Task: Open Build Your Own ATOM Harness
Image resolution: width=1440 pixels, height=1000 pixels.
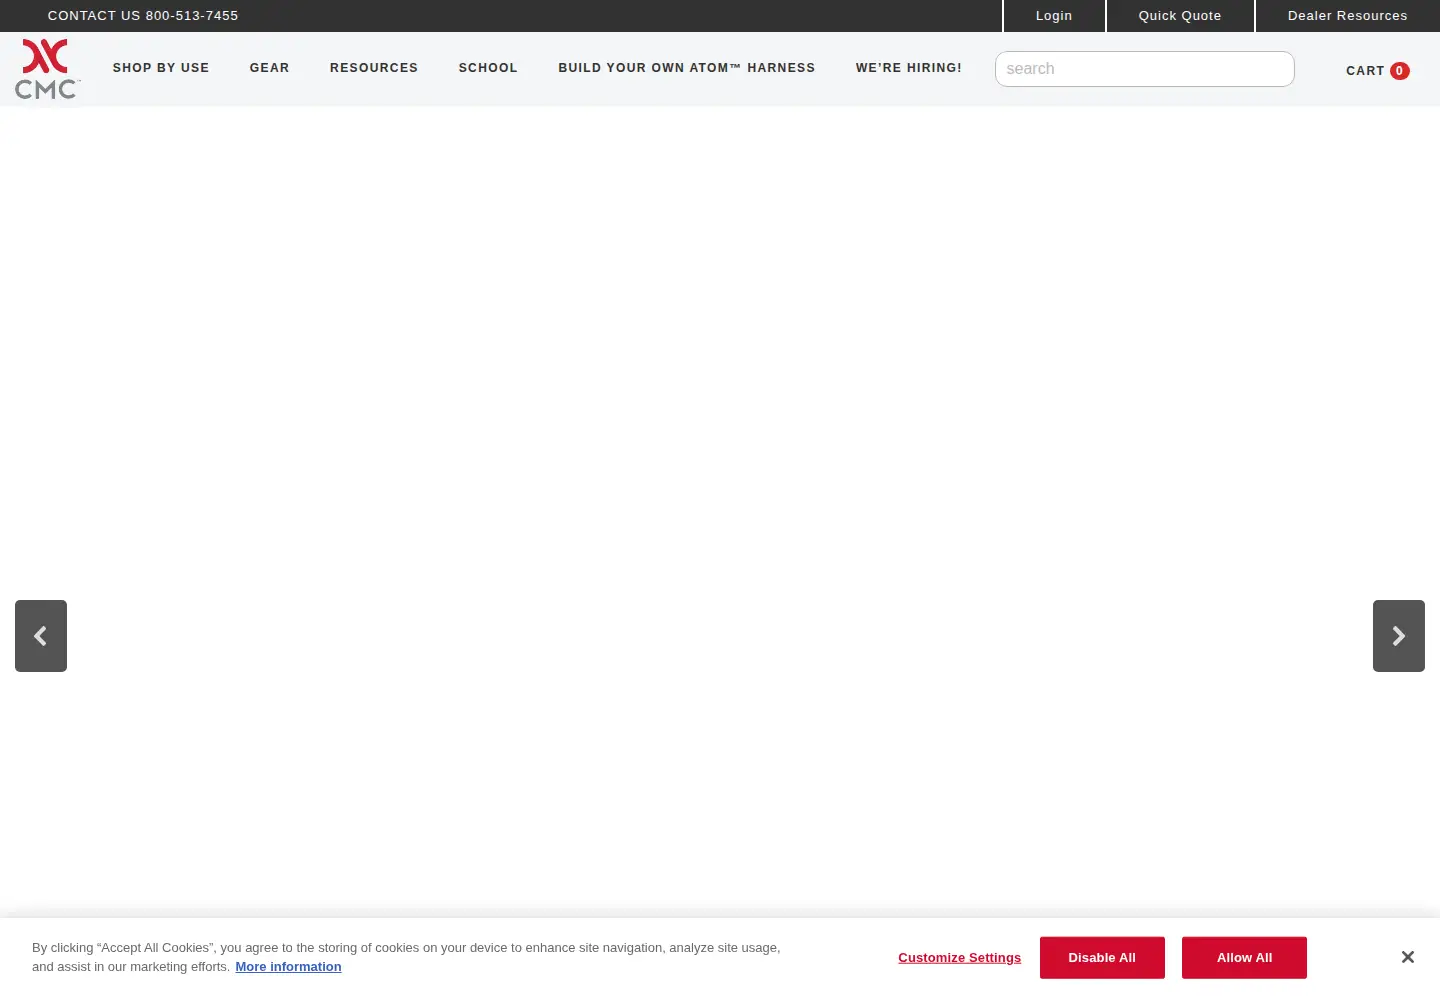Action: pos(687,68)
